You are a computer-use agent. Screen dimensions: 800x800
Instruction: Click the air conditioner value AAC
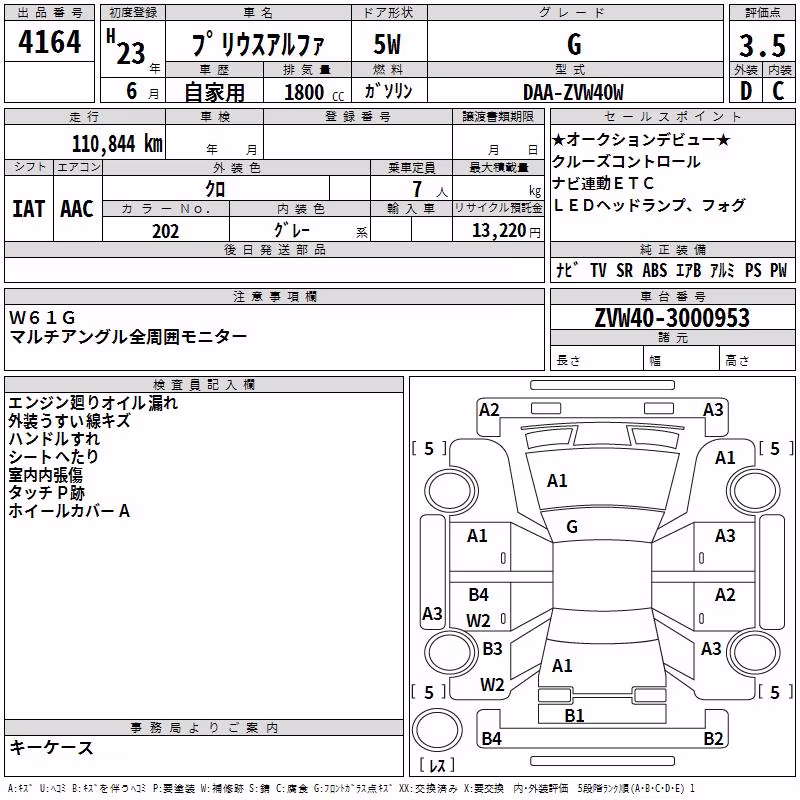(77, 209)
